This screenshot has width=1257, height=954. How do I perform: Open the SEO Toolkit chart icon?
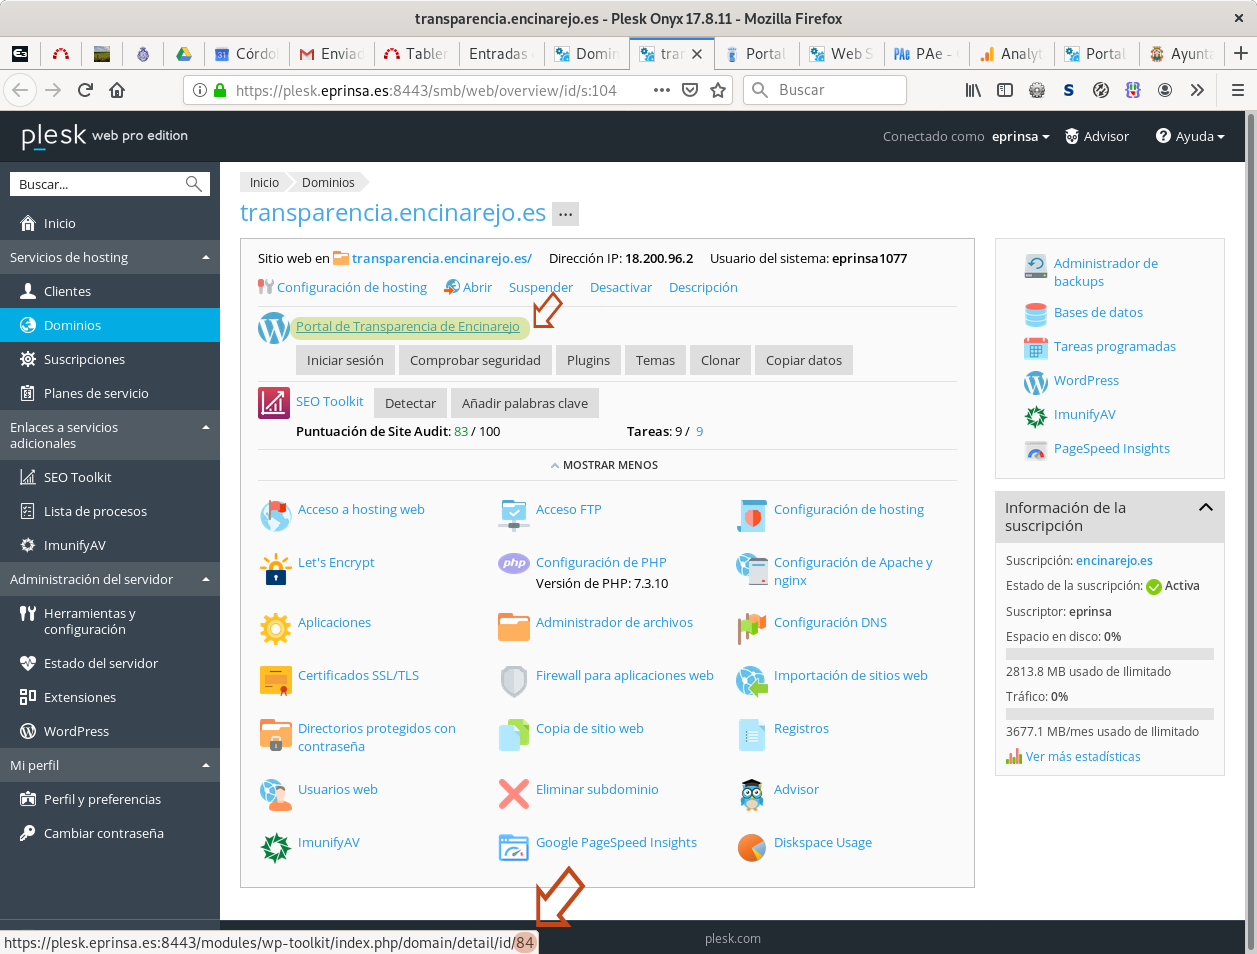[x=274, y=403]
